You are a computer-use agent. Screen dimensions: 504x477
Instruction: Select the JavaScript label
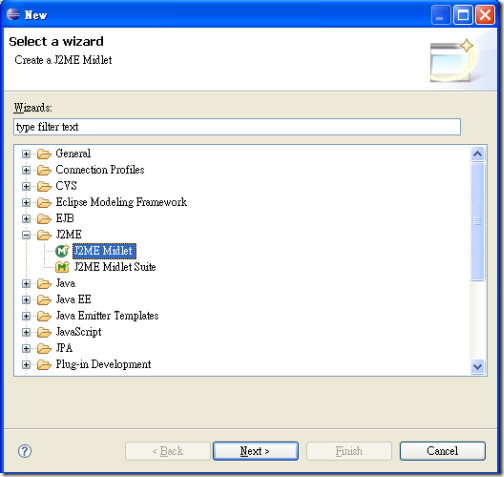(x=78, y=332)
